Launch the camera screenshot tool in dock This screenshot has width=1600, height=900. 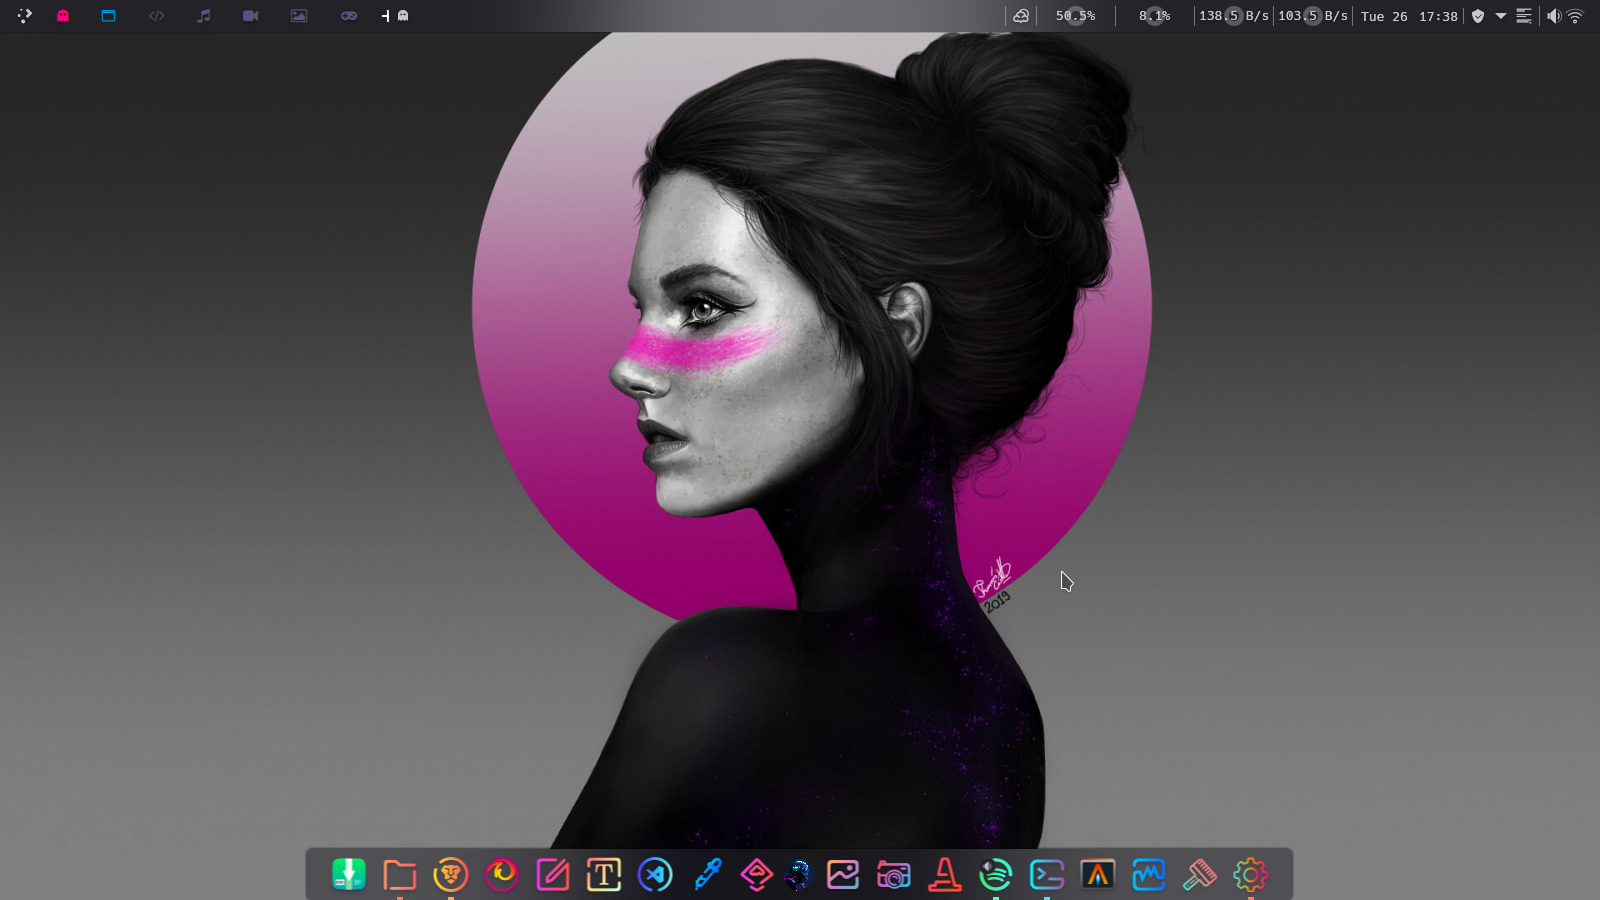click(x=894, y=875)
